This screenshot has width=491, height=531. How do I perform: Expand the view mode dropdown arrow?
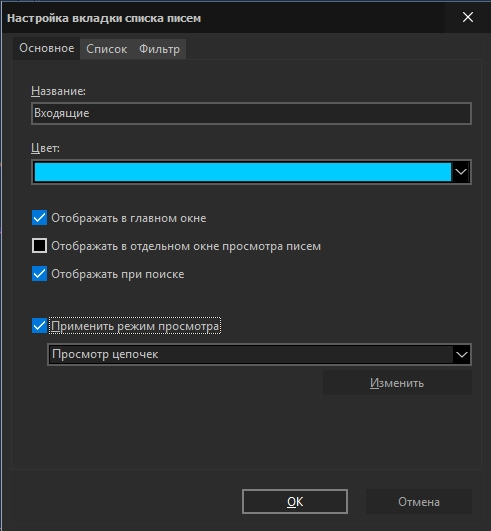462,355
